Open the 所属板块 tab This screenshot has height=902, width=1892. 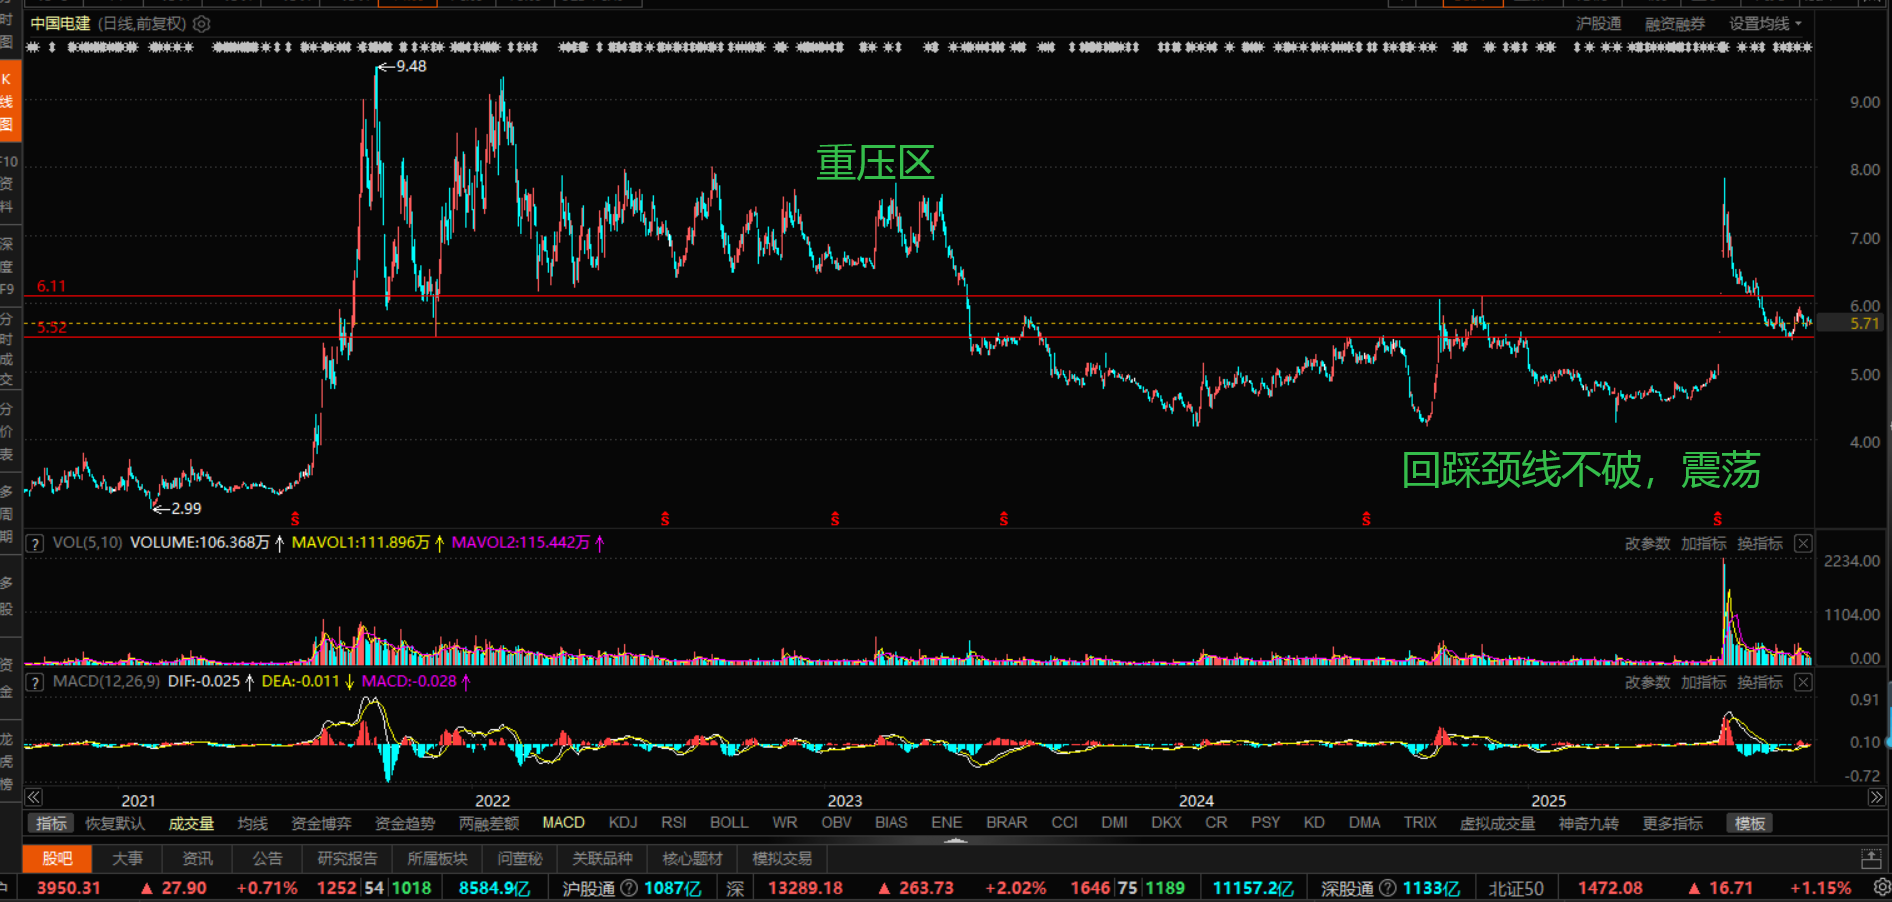437,858
